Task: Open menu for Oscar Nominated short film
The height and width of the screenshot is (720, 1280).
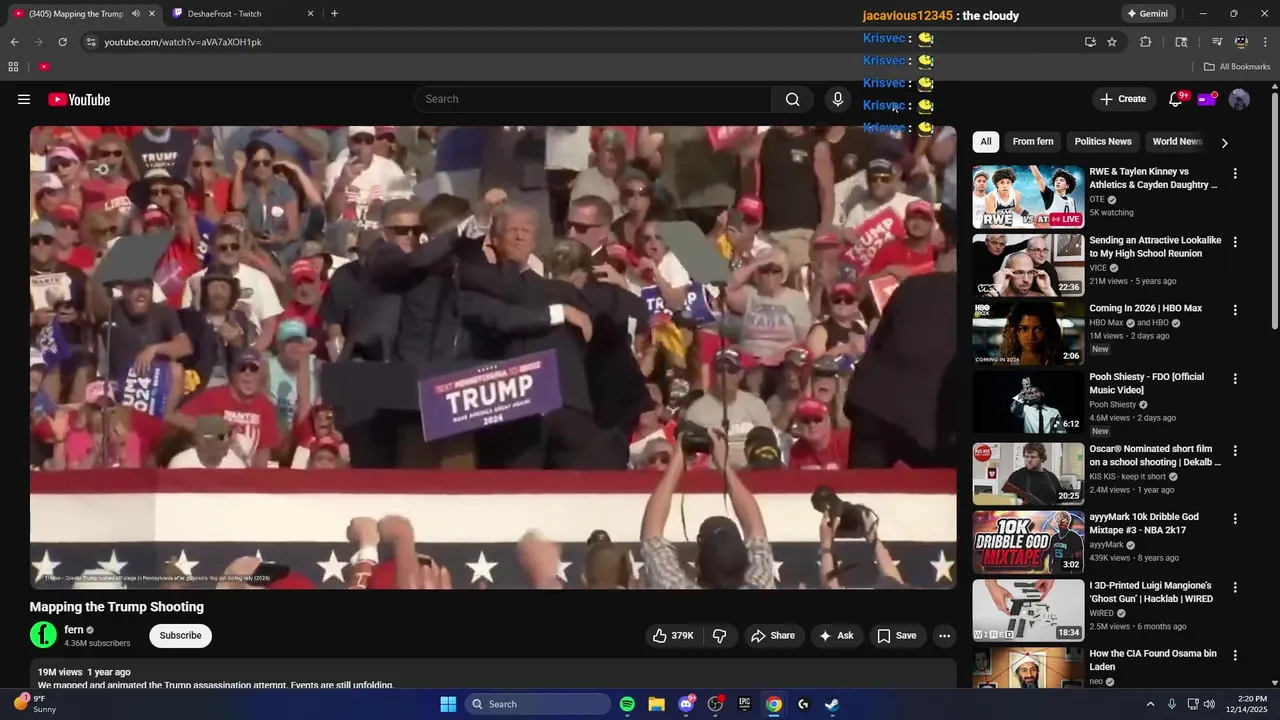Action: (1235, 451)
